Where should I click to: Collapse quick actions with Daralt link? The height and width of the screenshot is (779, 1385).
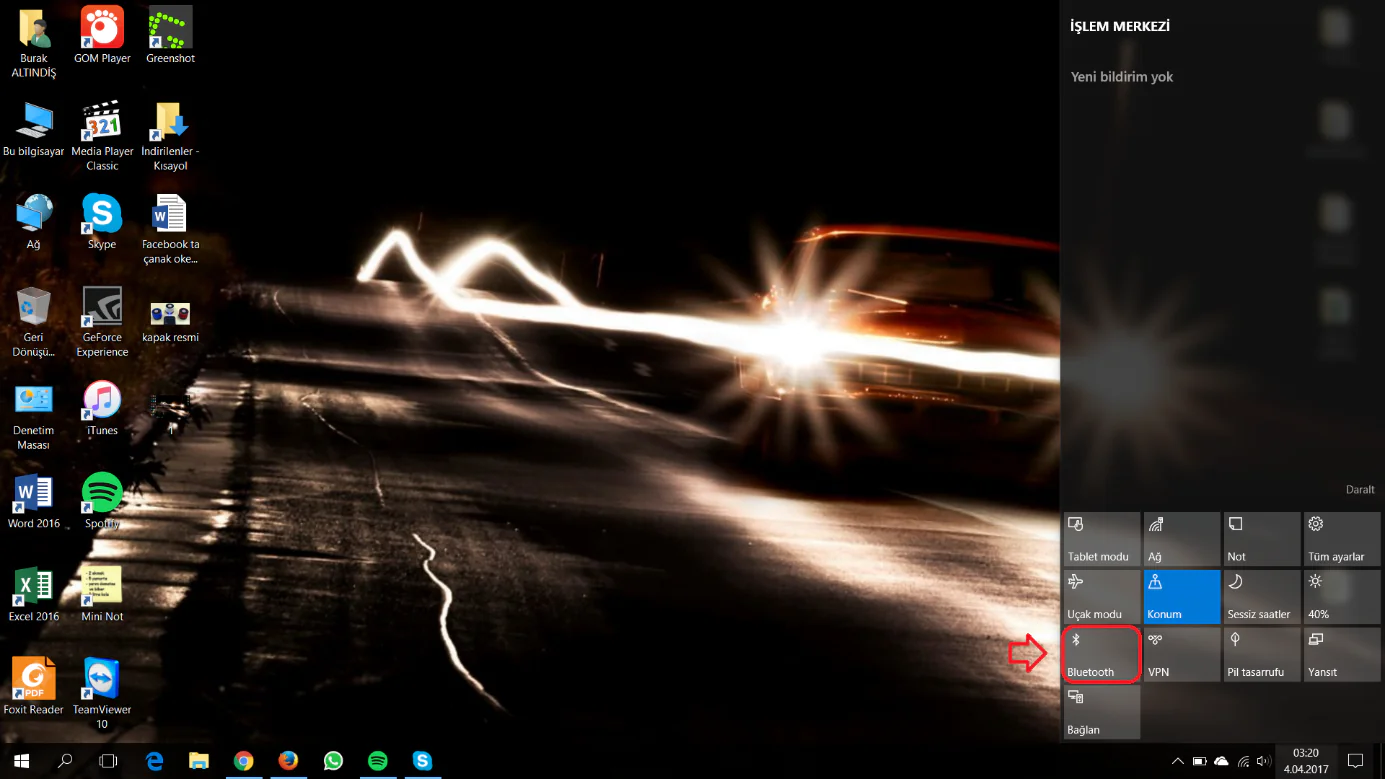click(x=1359, y=490)
